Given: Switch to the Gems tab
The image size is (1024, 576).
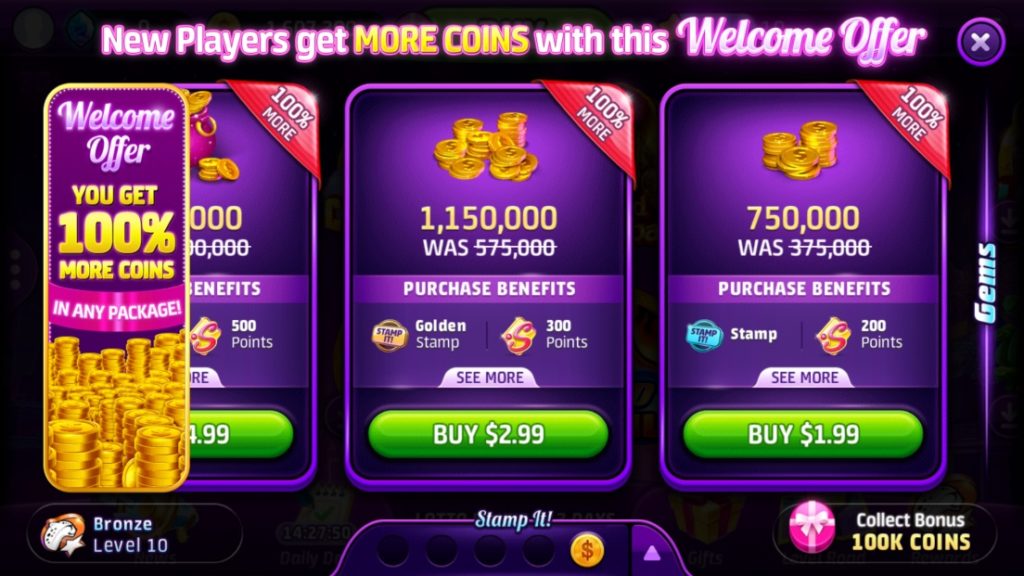Looking at the screenshot, I should pyautogui.click(x=986, y=283).
